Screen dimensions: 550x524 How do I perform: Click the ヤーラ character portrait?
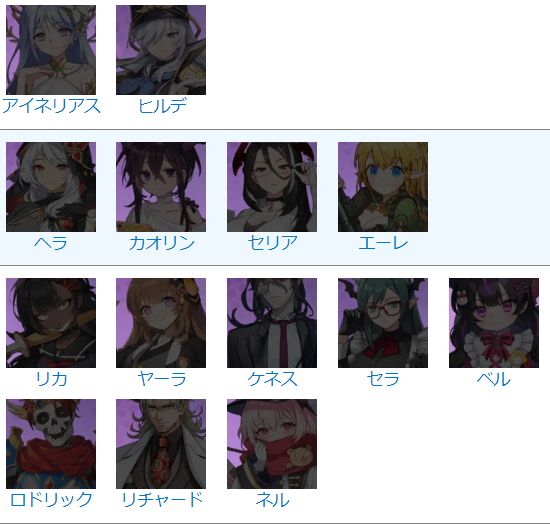point(161,323)
